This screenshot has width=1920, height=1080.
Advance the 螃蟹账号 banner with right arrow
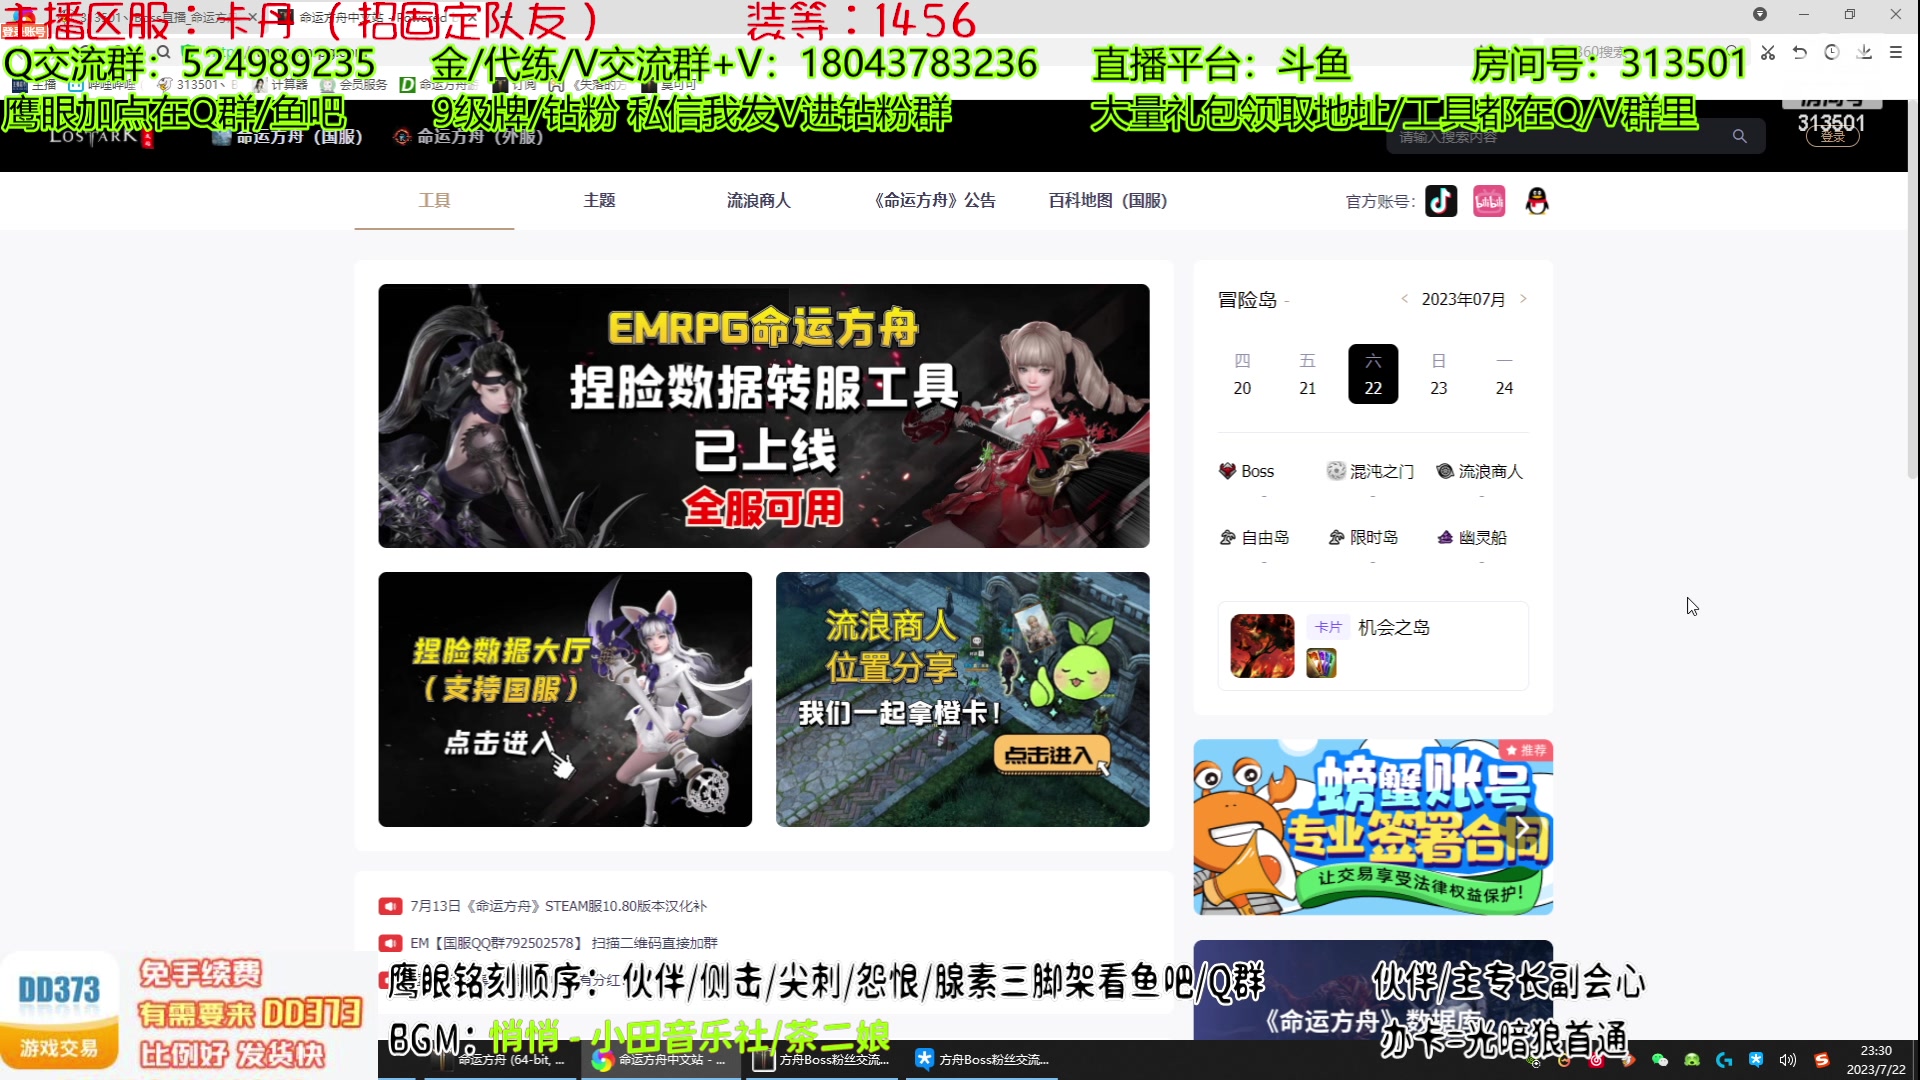1521,827
